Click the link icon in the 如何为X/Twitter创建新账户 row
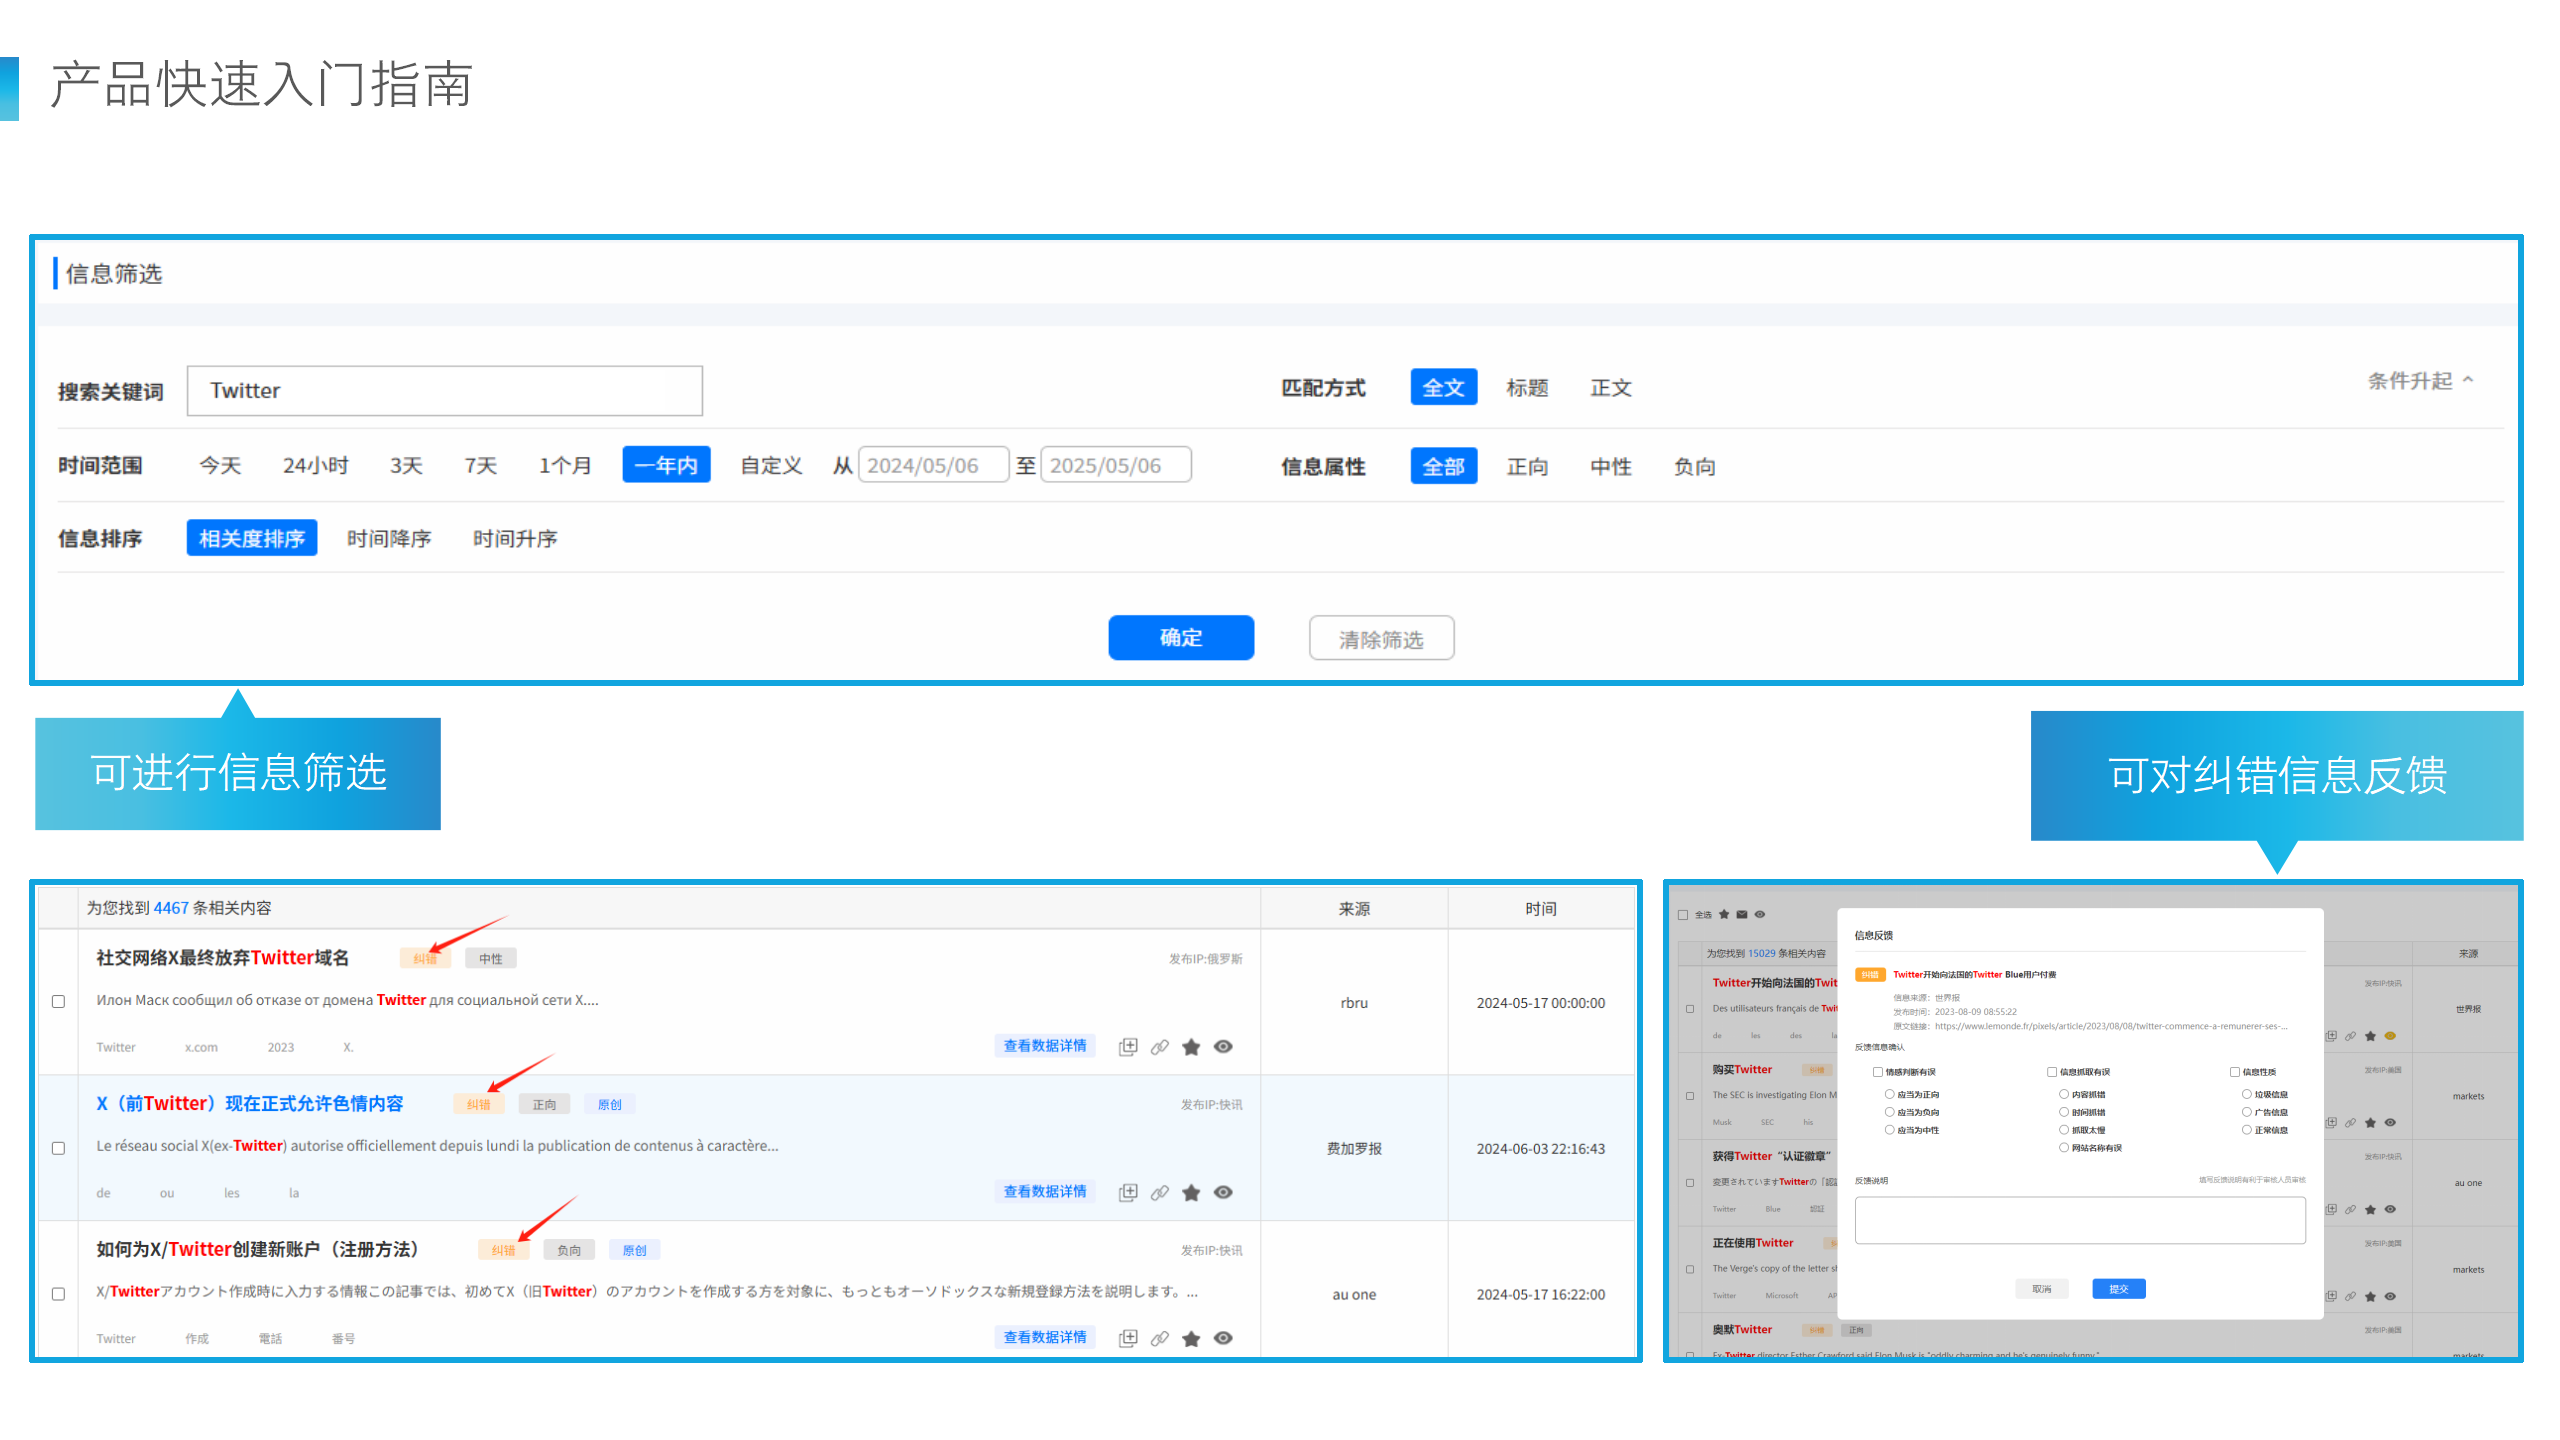This screenshot has width=2560, height=1440. tap(1159, 1338)
